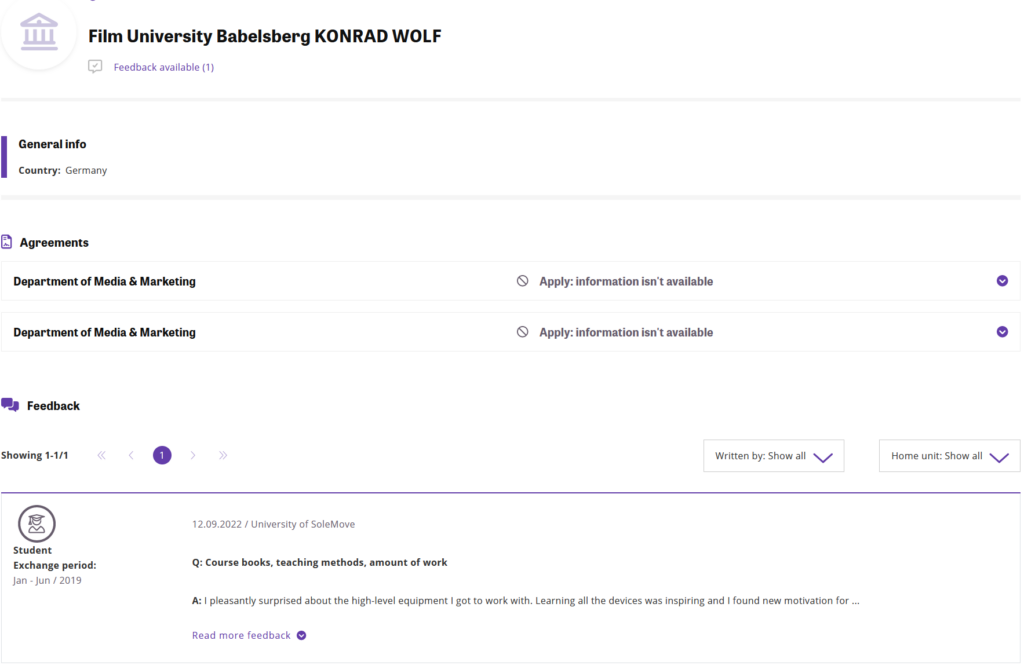Select feedback page 1

(162, 455)
